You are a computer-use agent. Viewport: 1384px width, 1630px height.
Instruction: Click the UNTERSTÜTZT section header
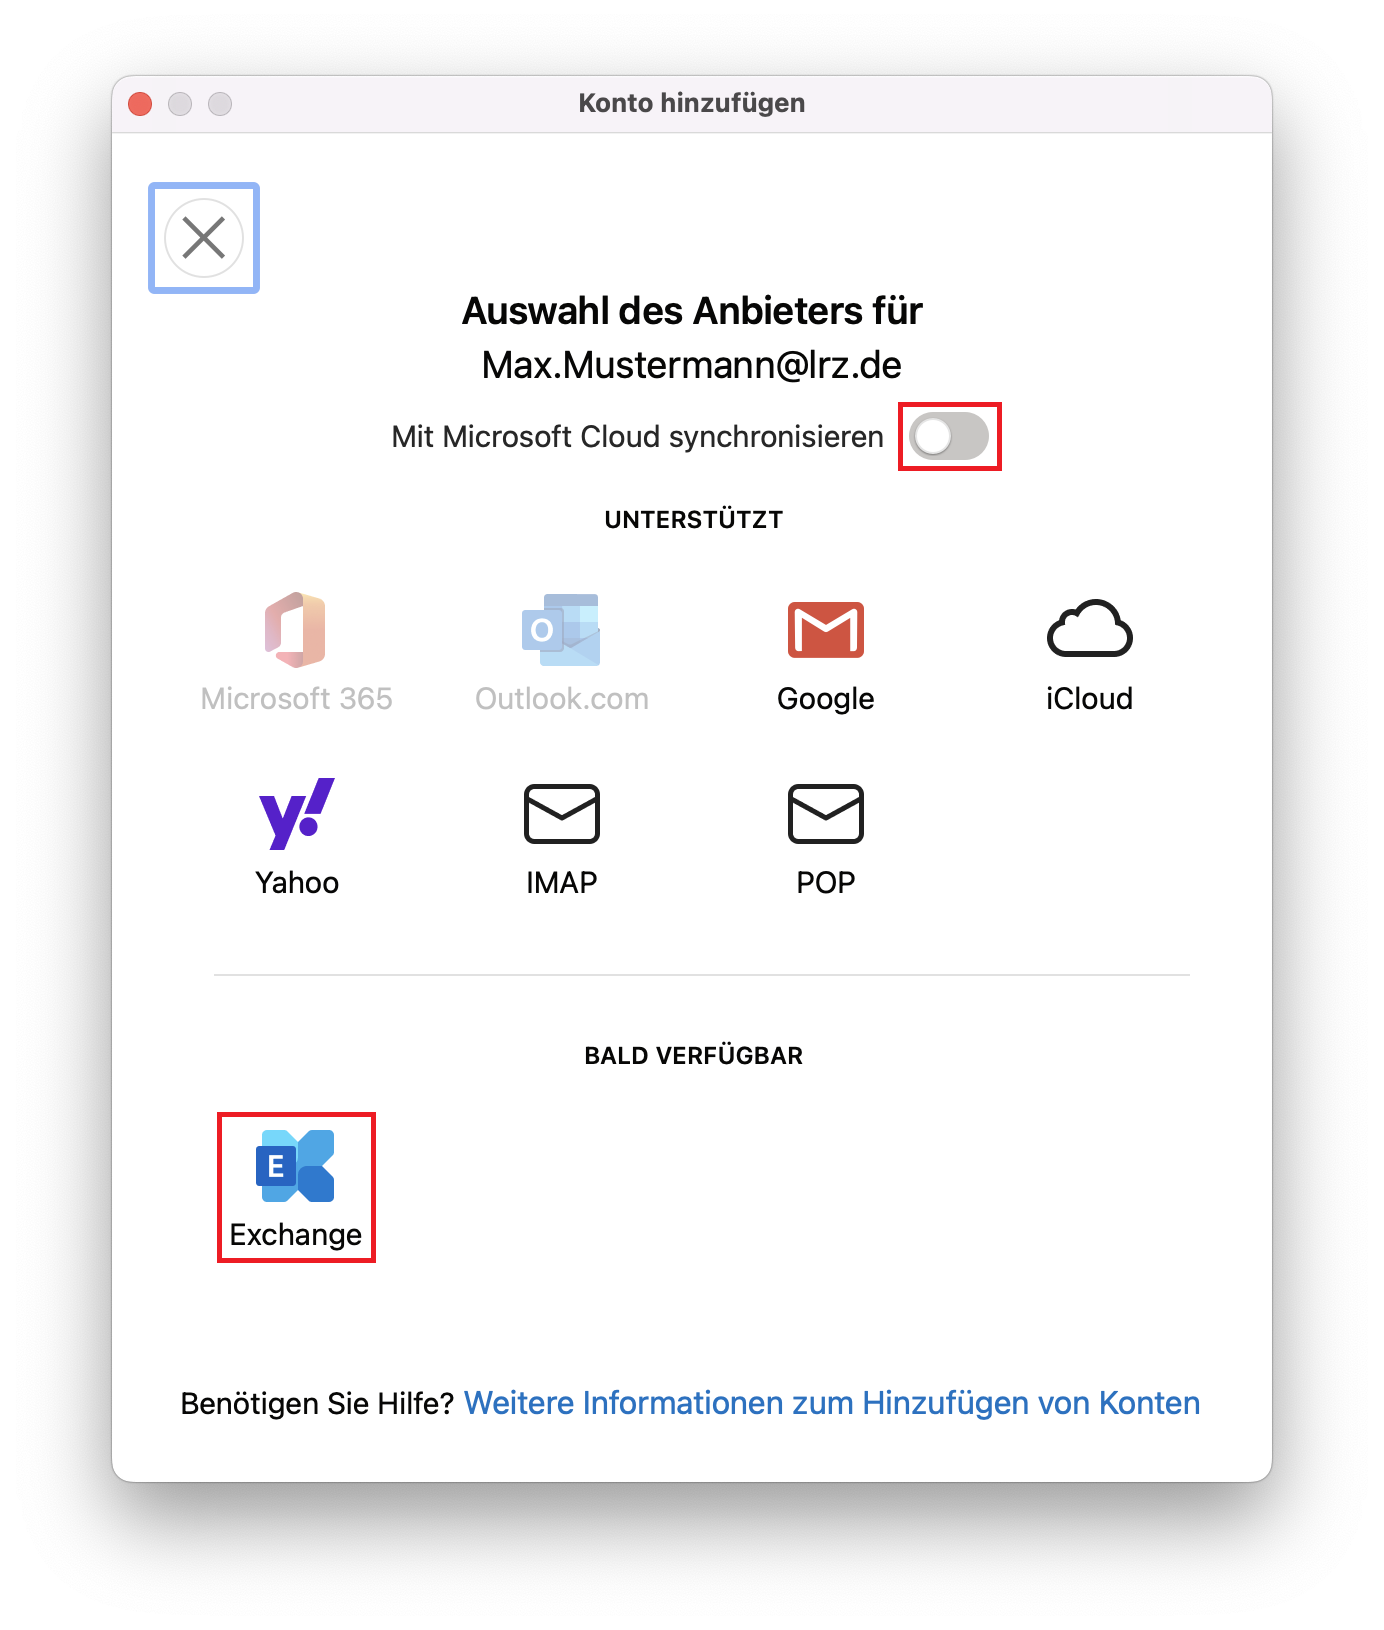pyautogui.click(x=693, y=520)
